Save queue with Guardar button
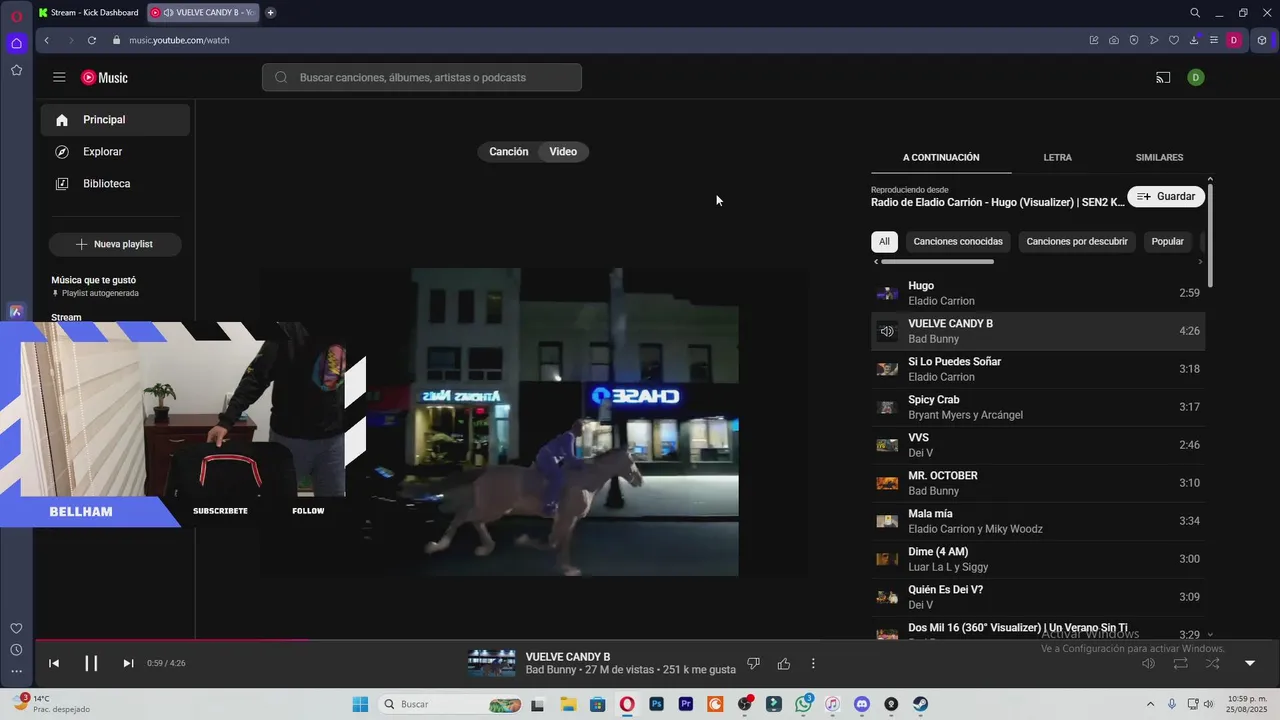 point(1166,196)
